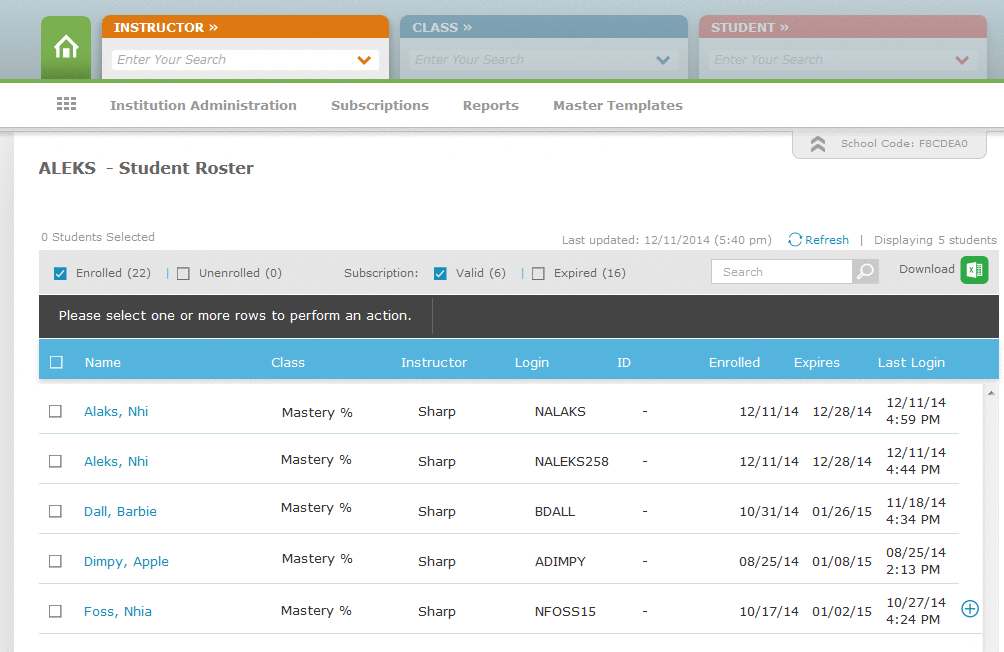Viewport: 1004px width, 652px height.
Task: Select the Foss, Nhia row checkbox
Action: coord(56,611)
